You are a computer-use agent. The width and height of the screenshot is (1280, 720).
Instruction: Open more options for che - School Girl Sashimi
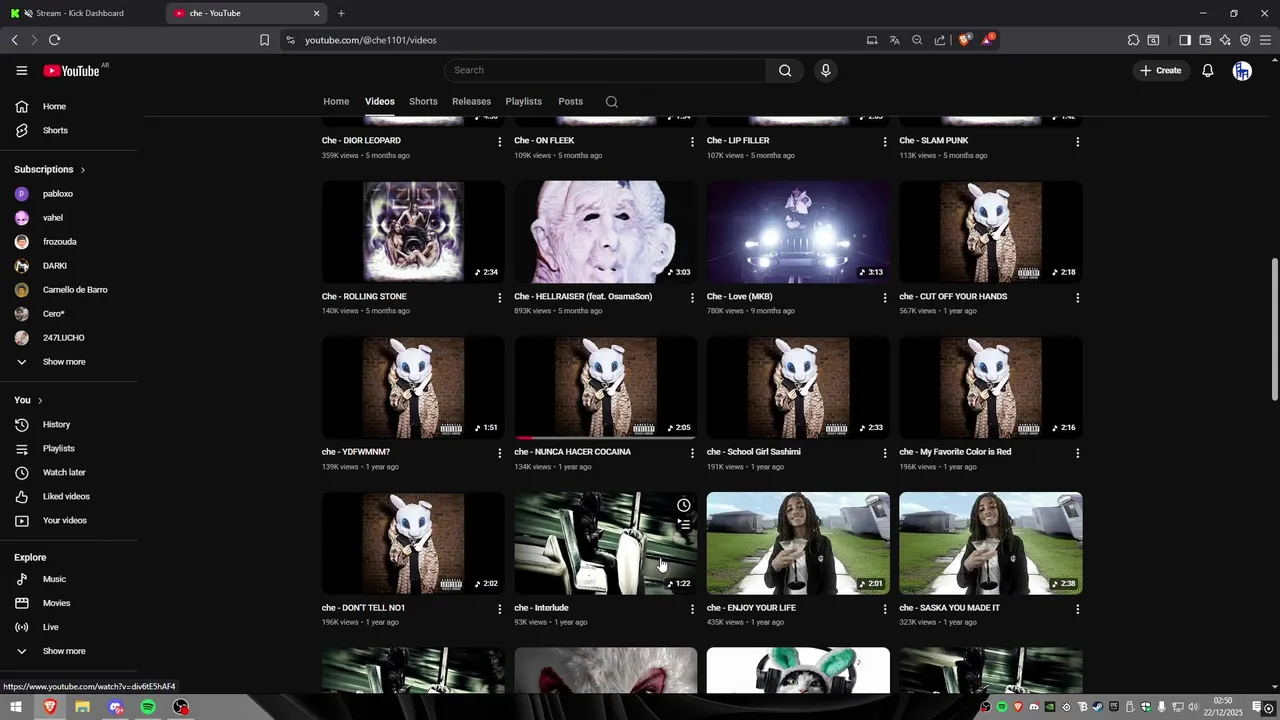pyautogui.click(x=885, y=453)
